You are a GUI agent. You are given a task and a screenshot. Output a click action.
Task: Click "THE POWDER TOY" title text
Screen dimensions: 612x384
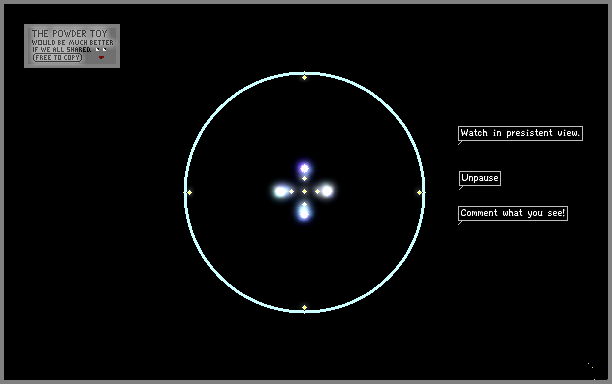tap(69, 34)
